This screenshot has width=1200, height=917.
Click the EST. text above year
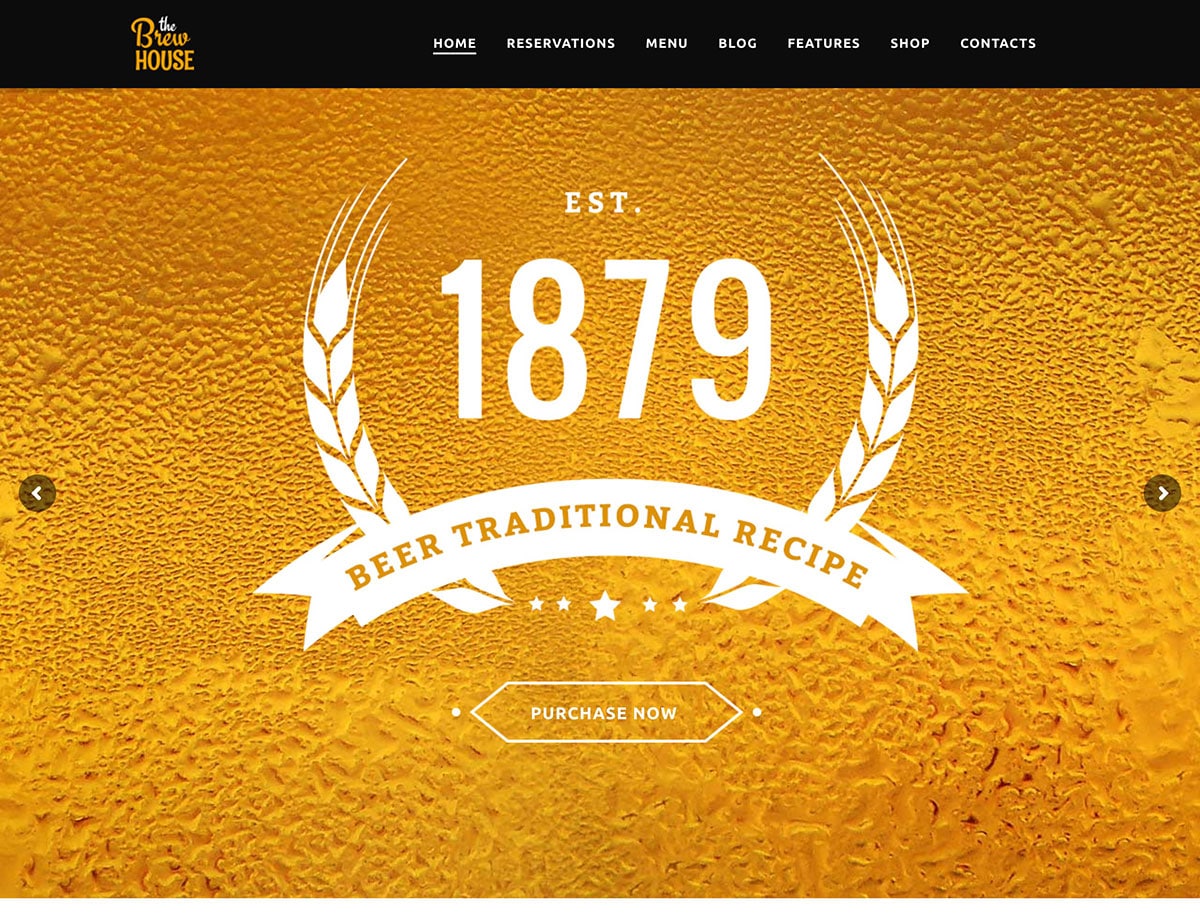pos(604,203)
